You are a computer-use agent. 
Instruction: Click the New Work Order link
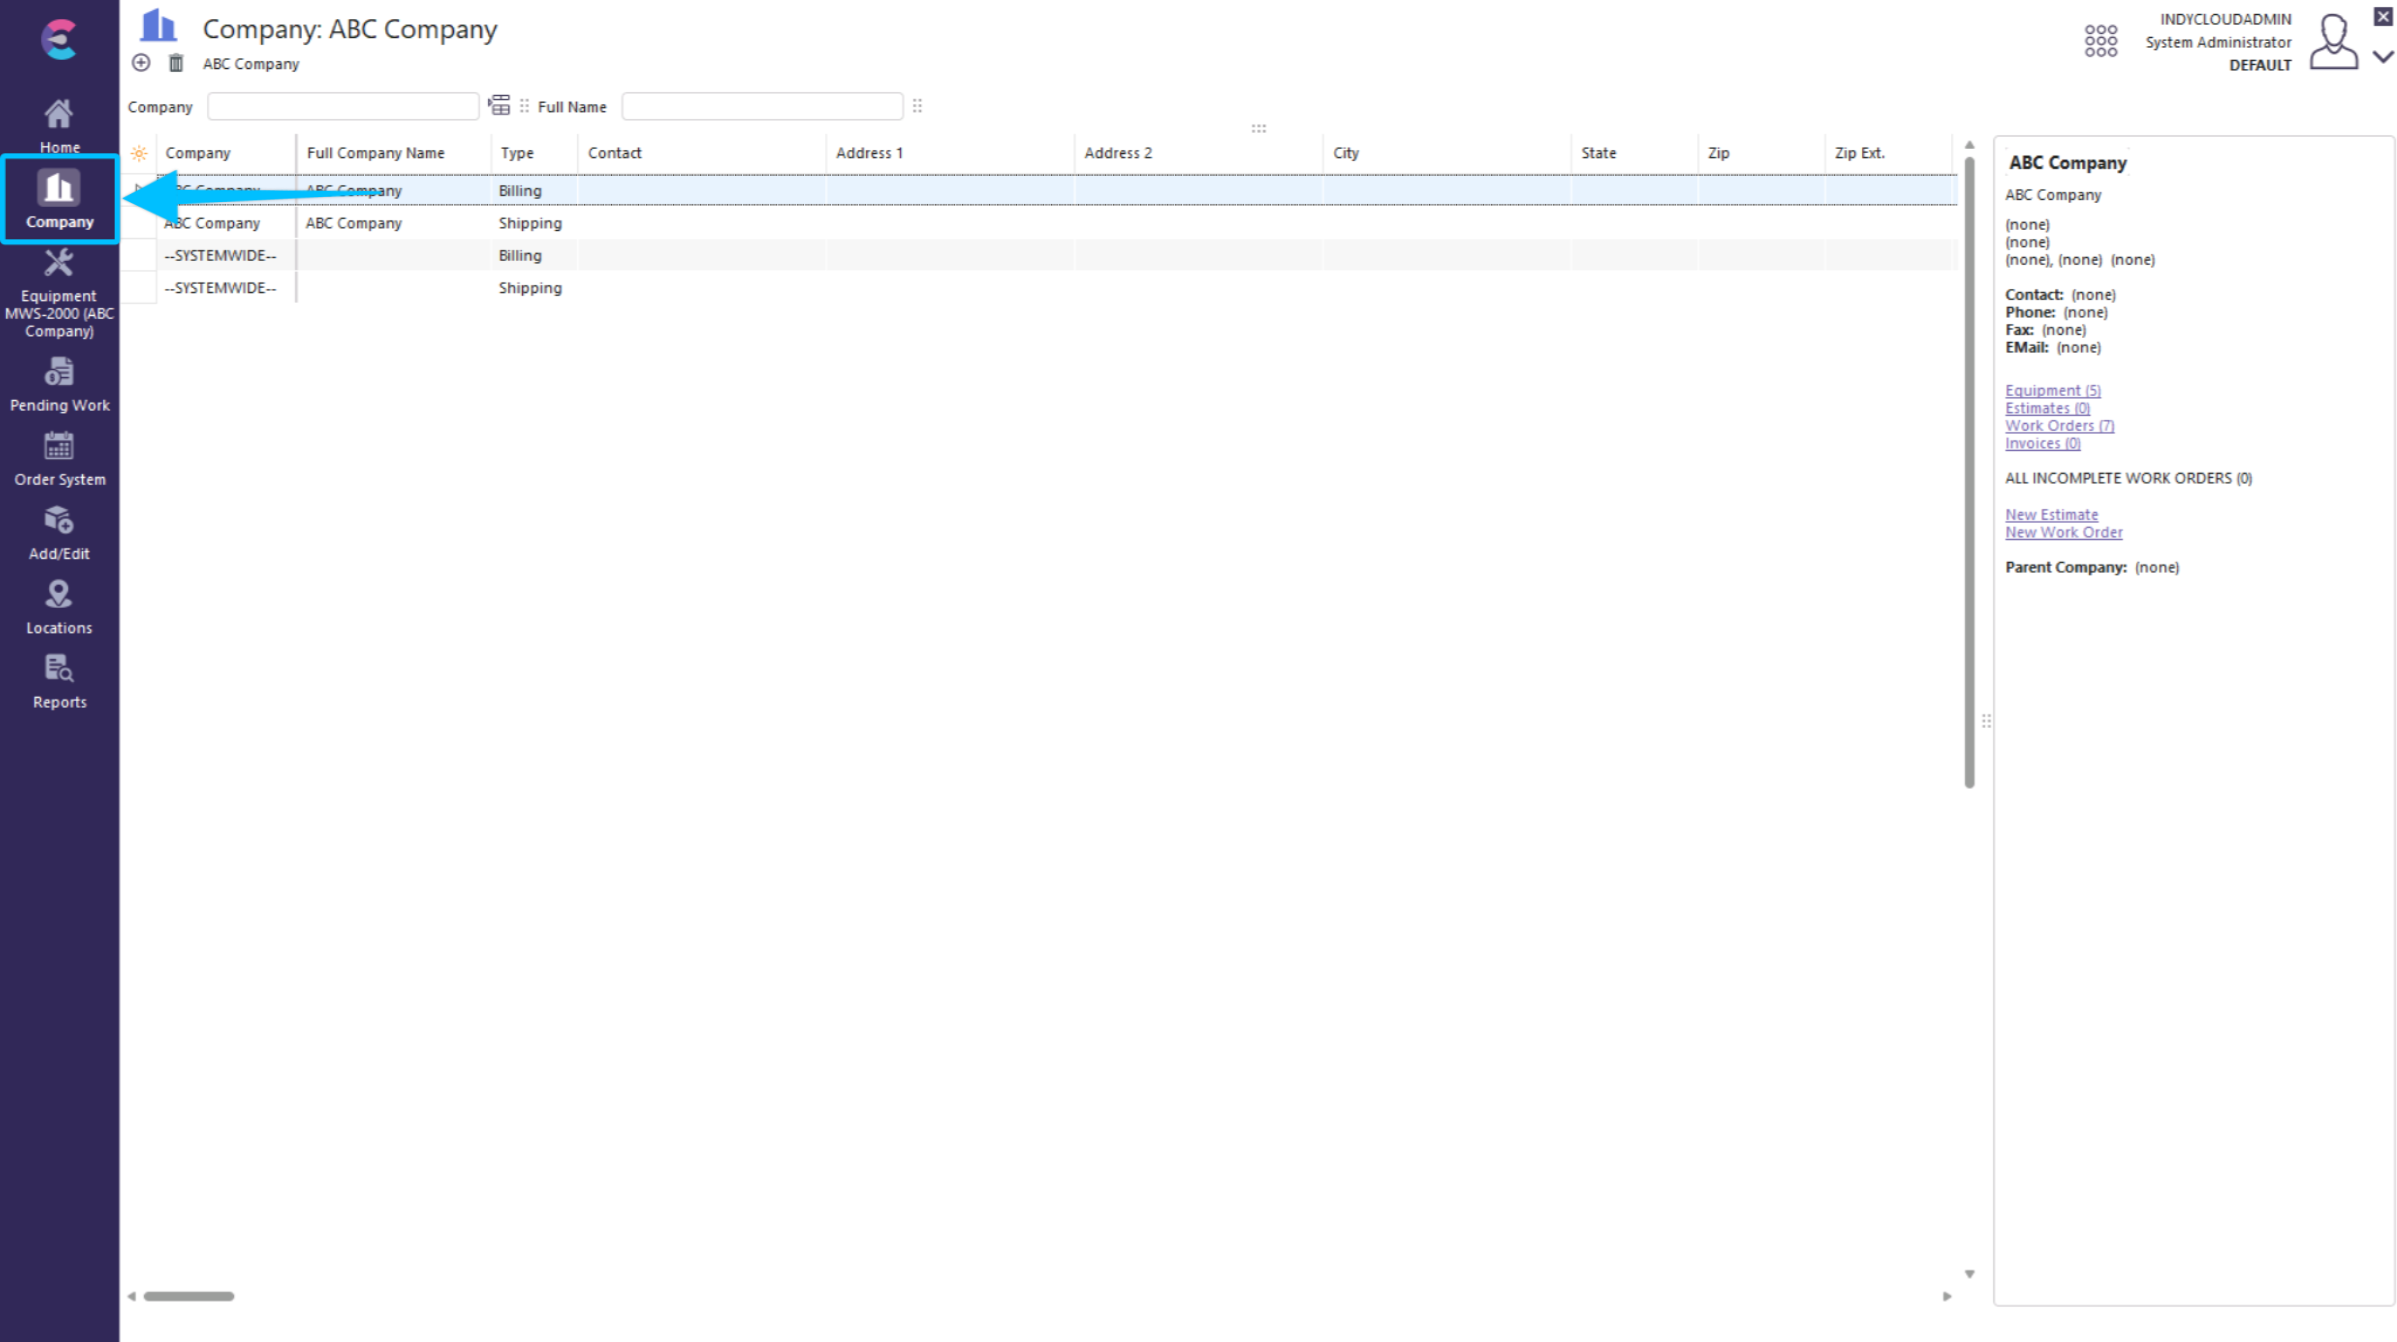pos(2063,532)
